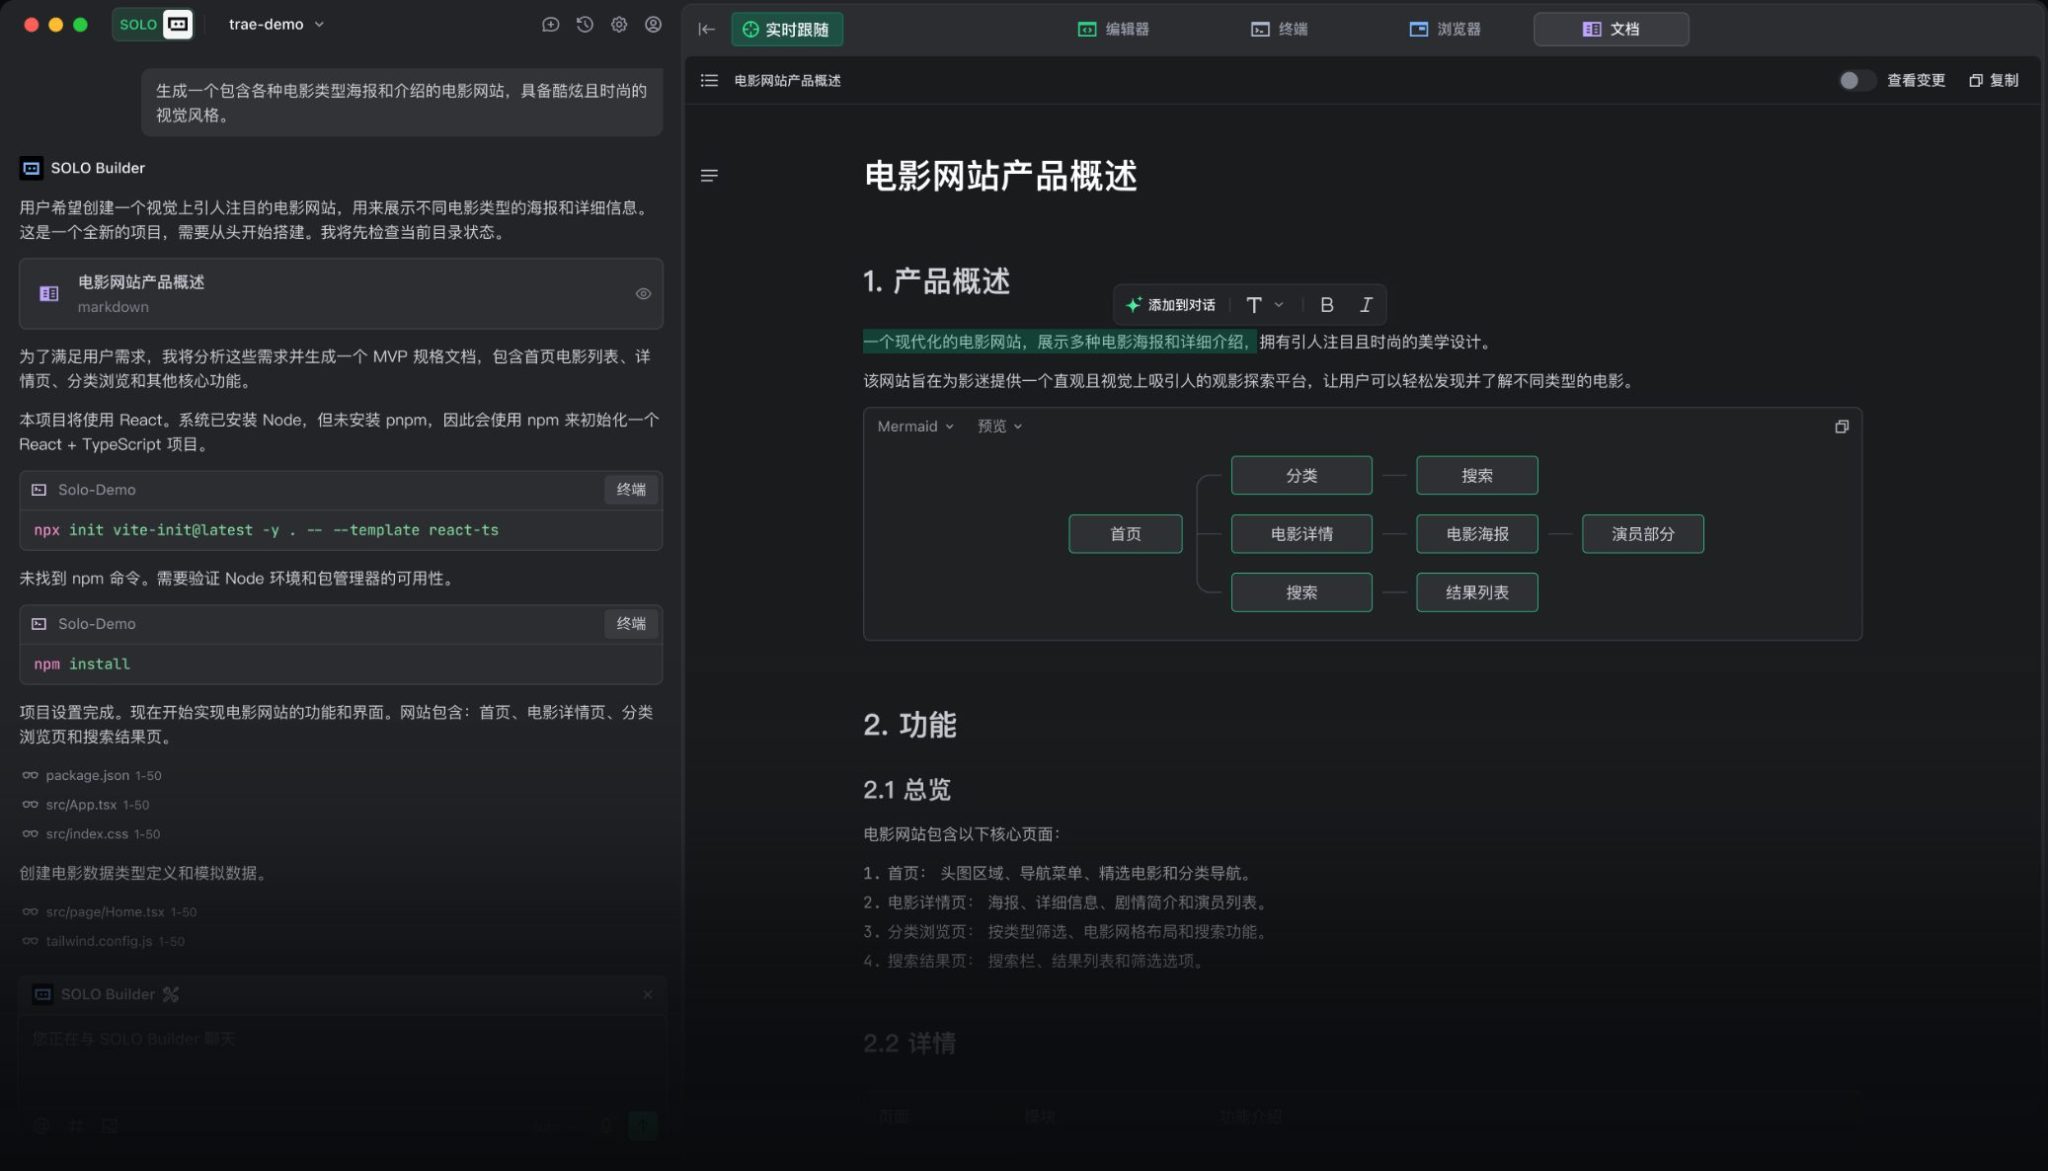Toggle preview eye on 电影网站产品概述 card

click(643, 294)
